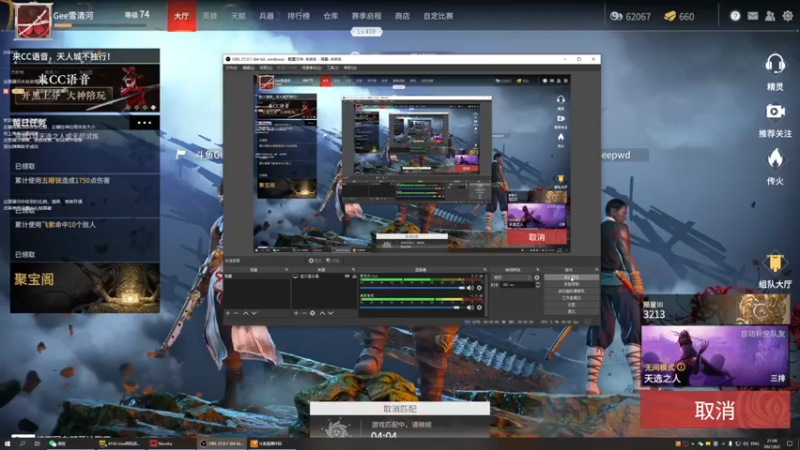Click the 退出 exit button in OBS controls
This screenshot has width=800, height=450.
pos(571,311)
